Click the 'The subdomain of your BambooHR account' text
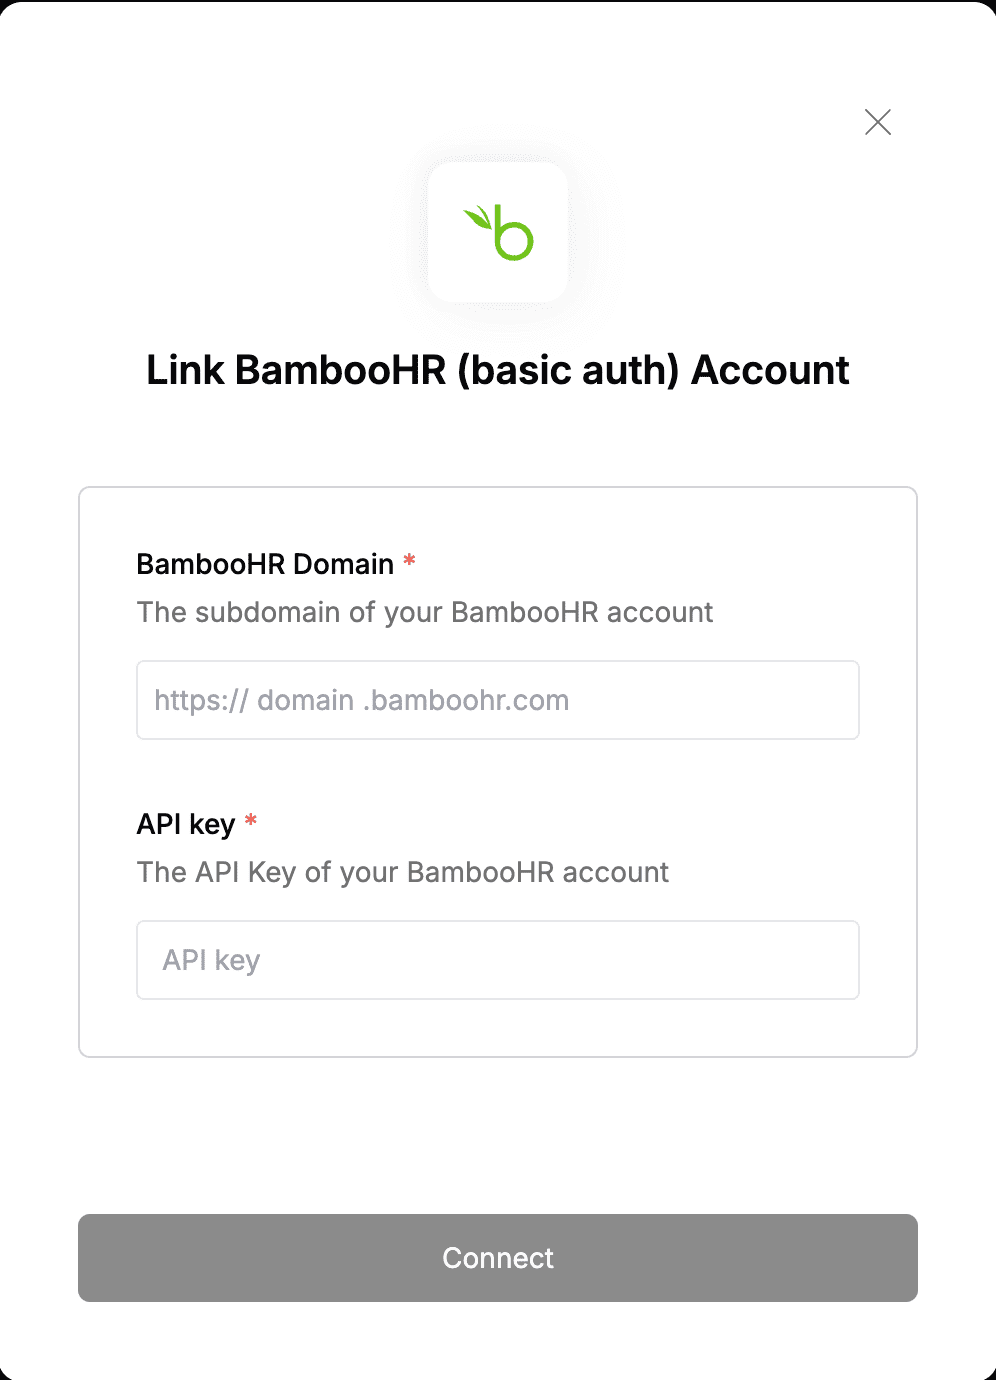Viewport: 996px width, 1380px height. click(x=425, y=612)
